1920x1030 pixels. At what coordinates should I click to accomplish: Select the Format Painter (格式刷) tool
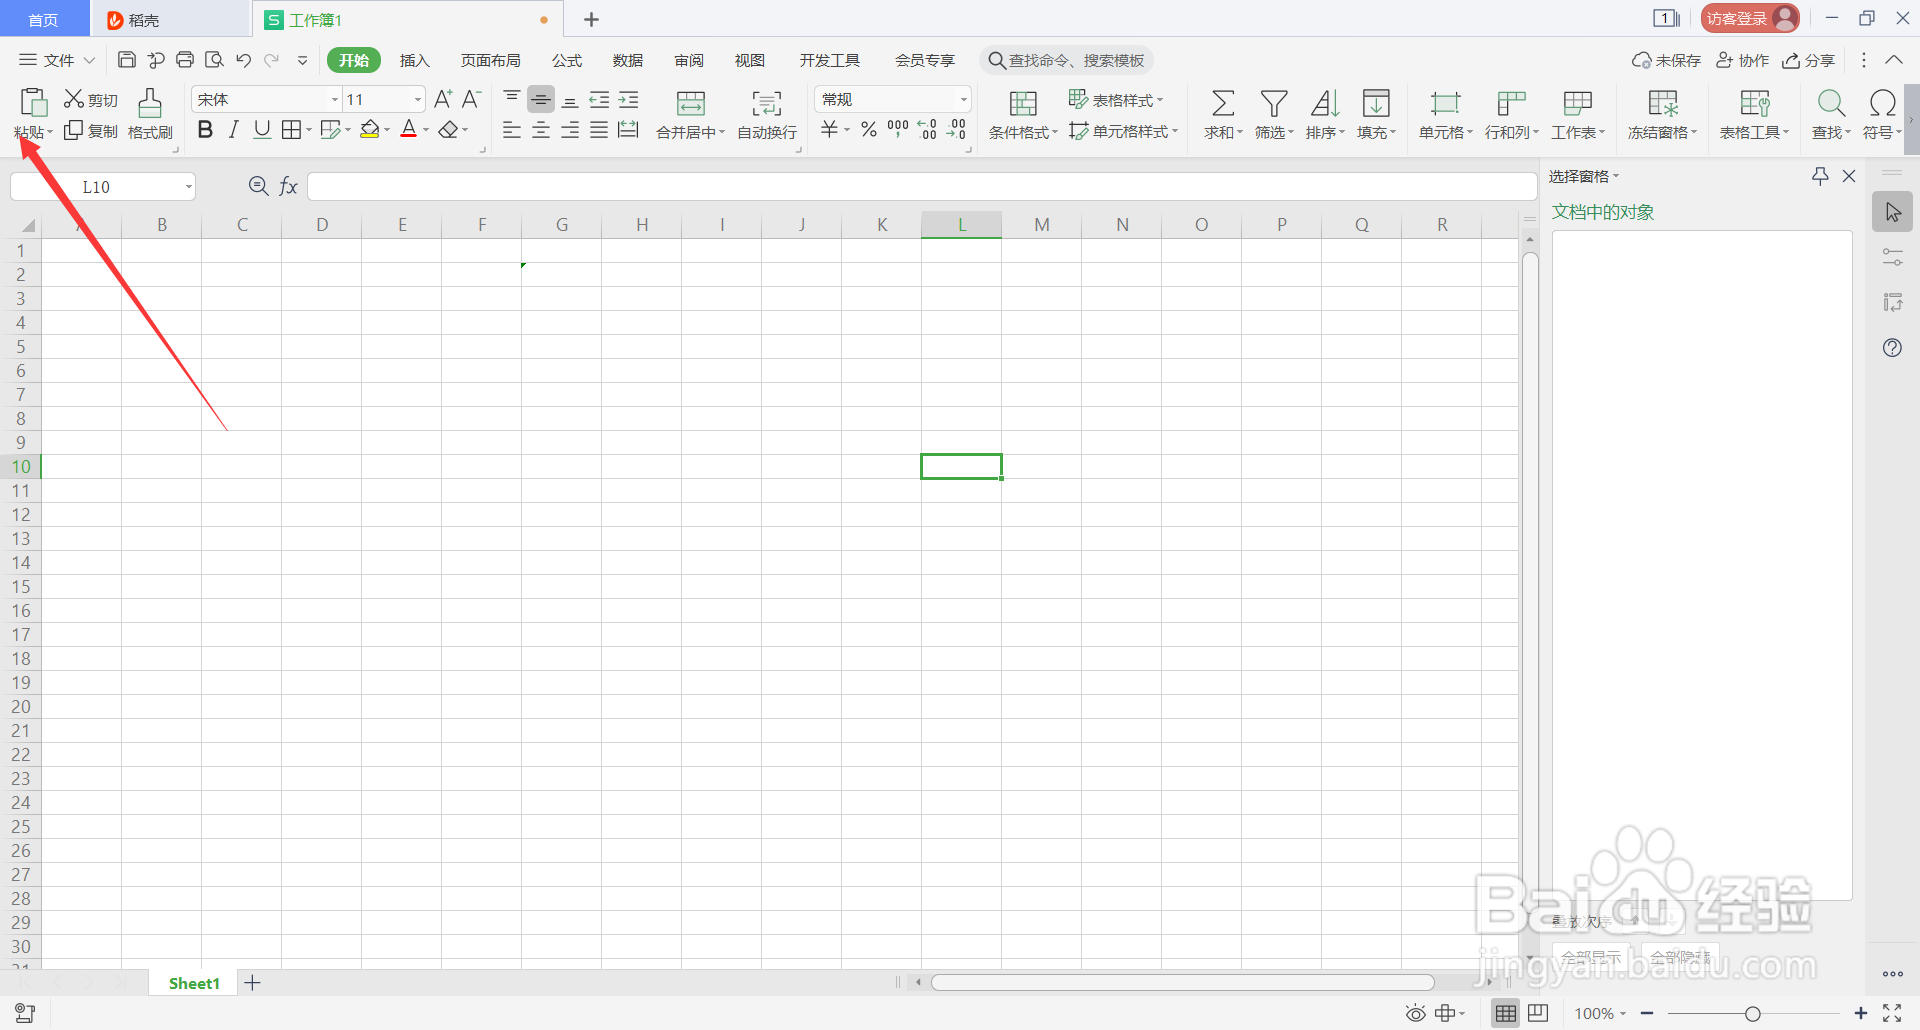[x=150, y=114]
